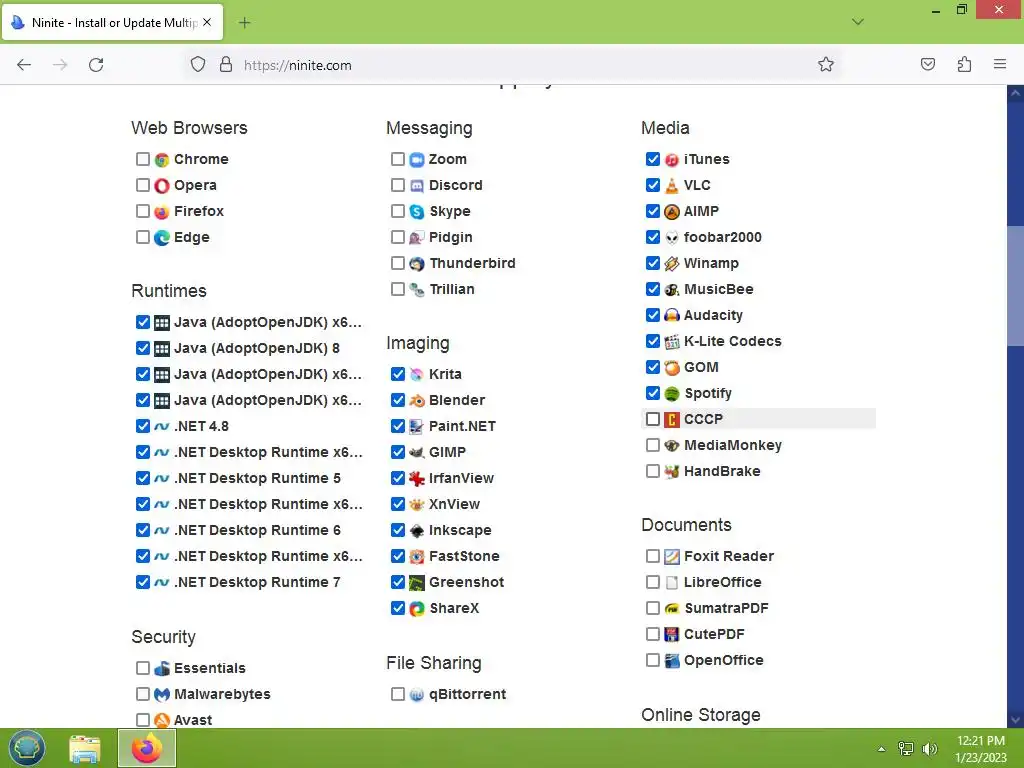
Task: Click the Foxit Reader icon
Action: pyautogui.click(x=671, y=556)
